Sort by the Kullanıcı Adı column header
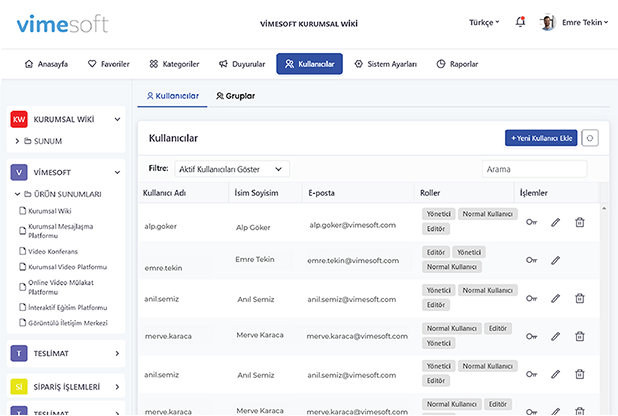The width and height of the screenshot is (618, 416). pos(165,192)
